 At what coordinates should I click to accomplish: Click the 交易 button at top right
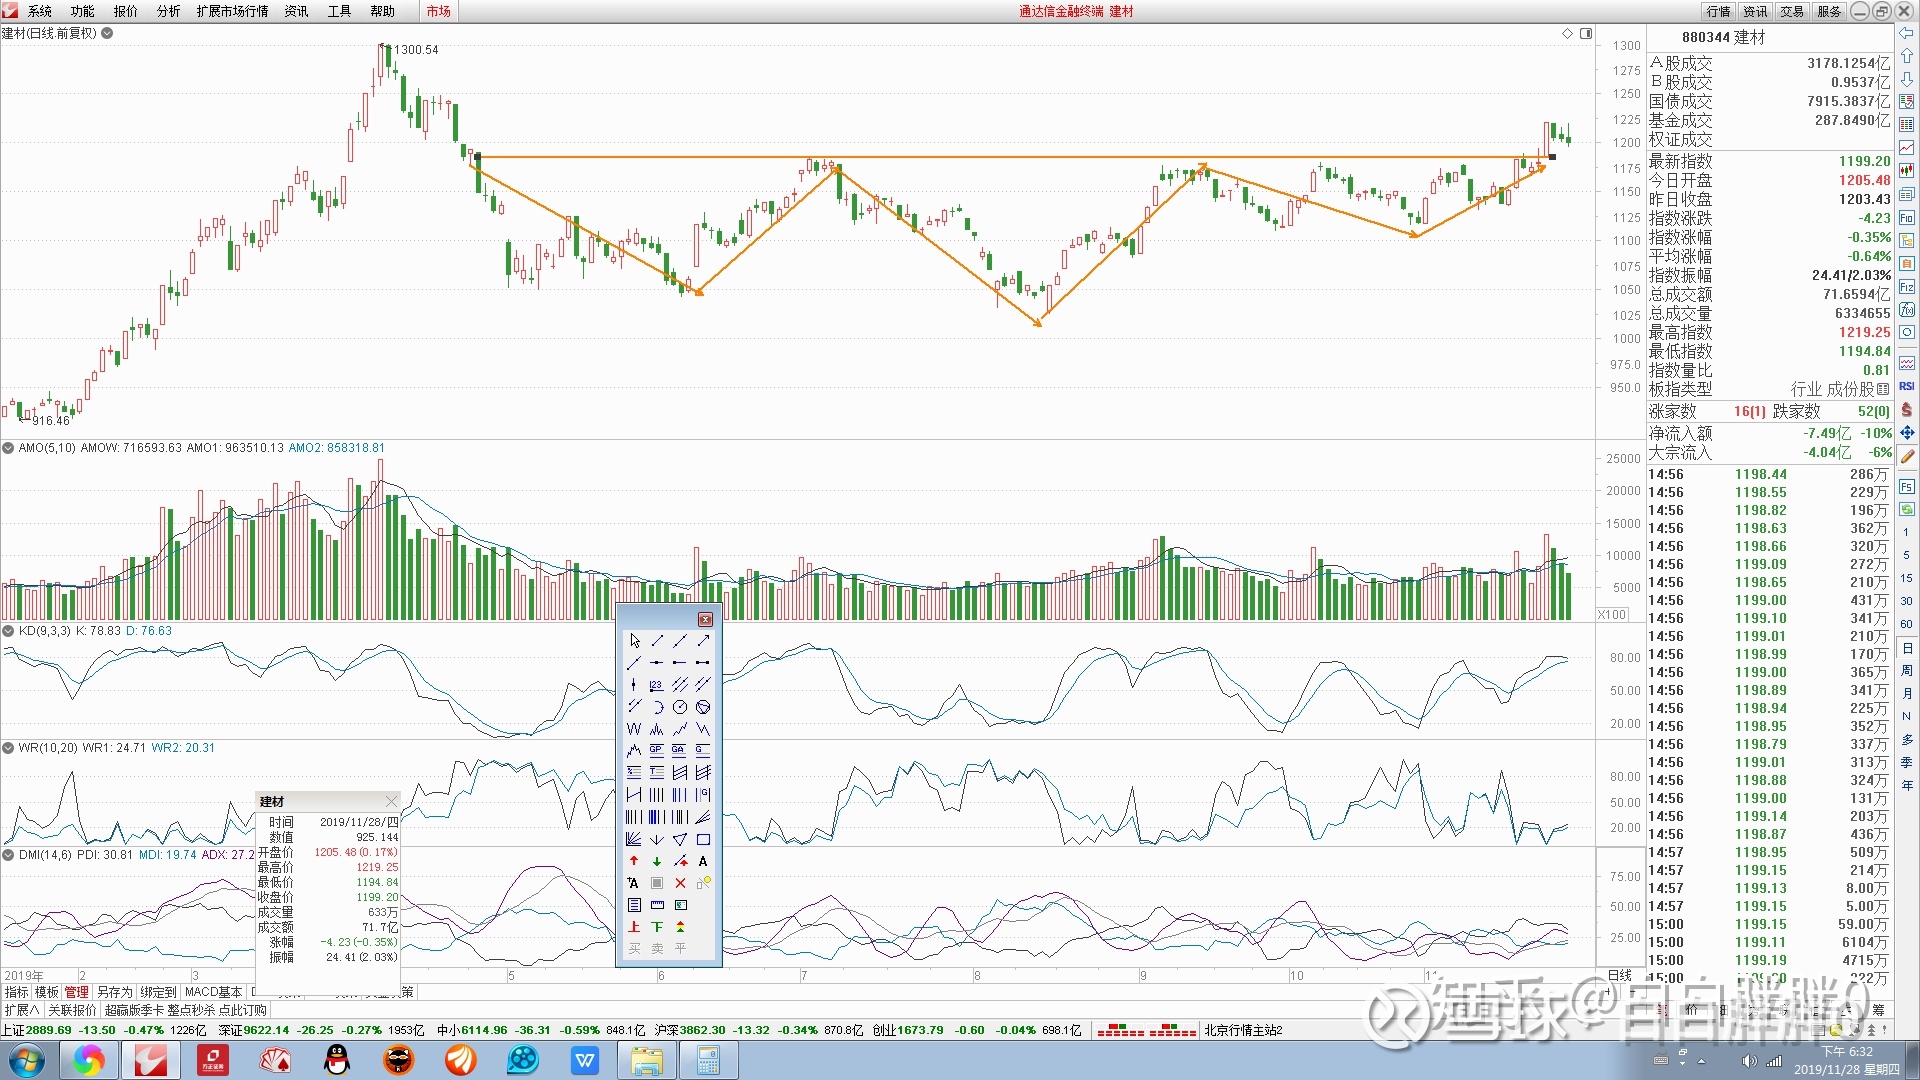[x=1792, y=11]
